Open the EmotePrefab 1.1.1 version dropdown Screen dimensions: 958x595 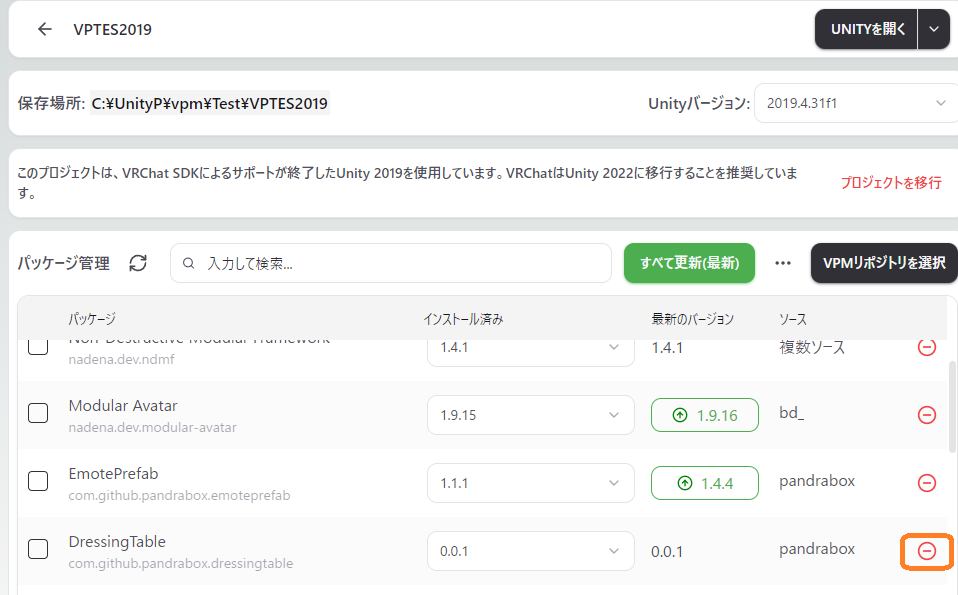click(x=530, y=483)
